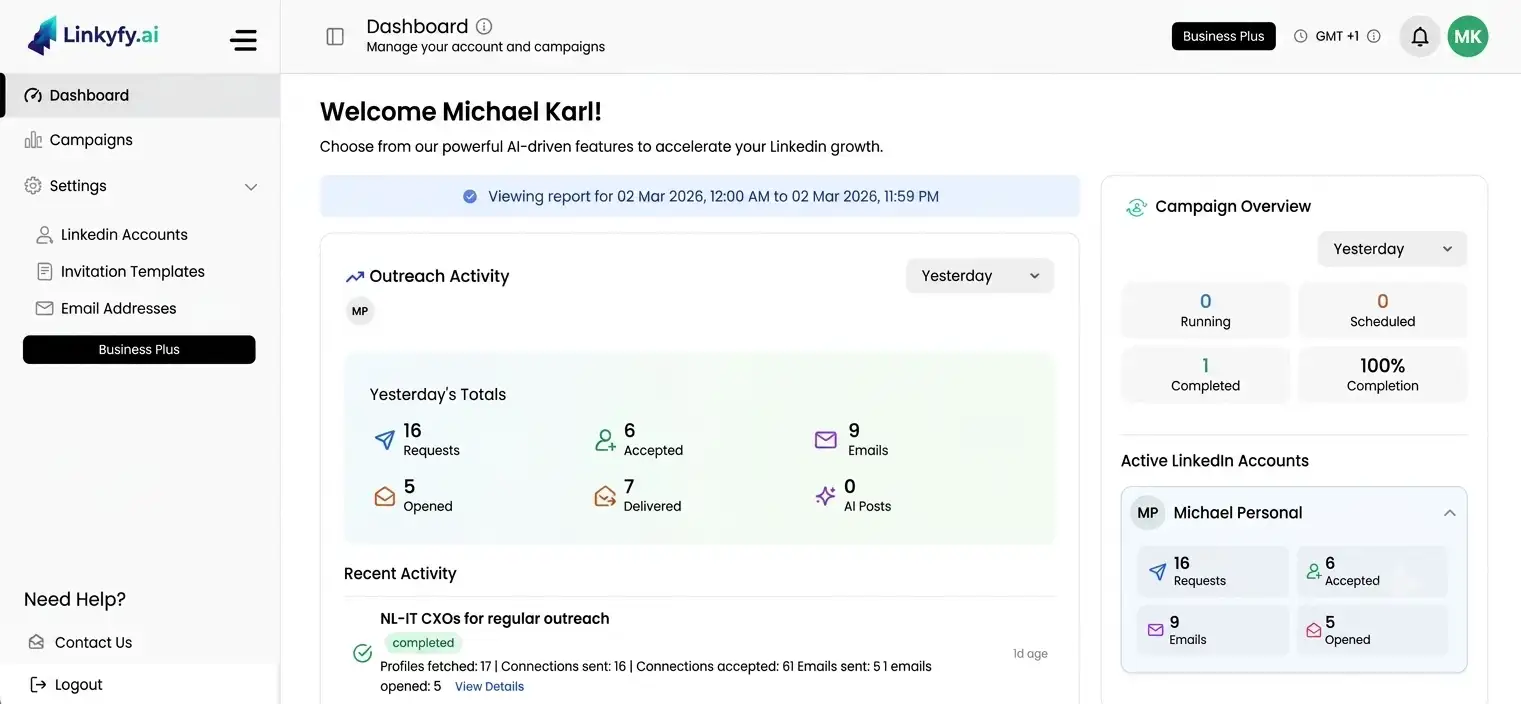The image size is (1521, 704).
Task: Toggle the hamburger menu icon
Action: 243,40
